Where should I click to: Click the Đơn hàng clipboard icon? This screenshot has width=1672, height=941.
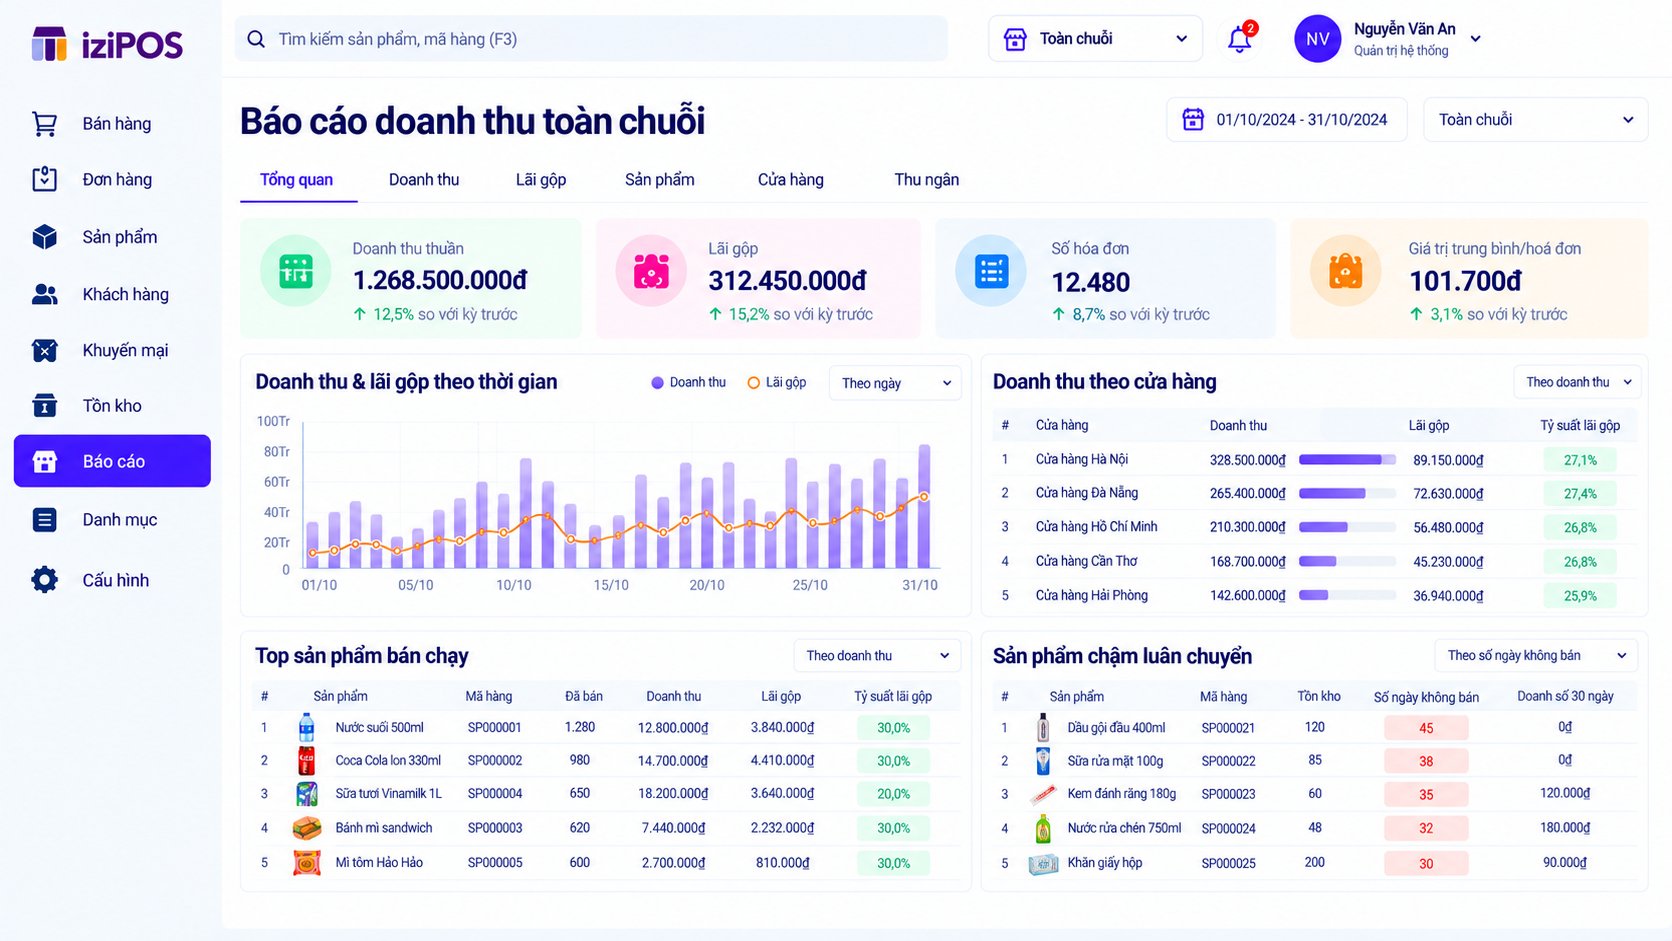[44, 179]
